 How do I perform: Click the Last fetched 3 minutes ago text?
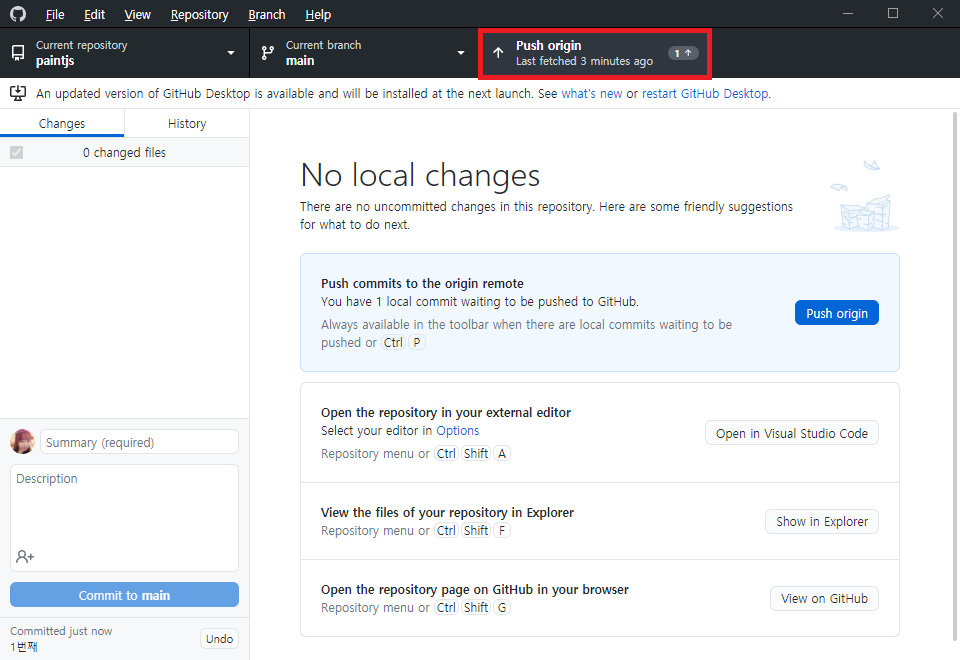[x=584, y=61]
